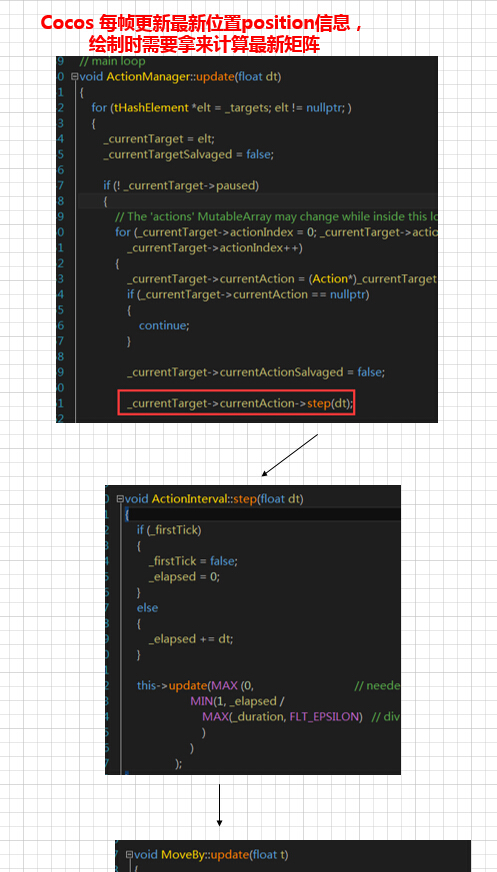497x872 pixels.
Task: Click '_currentTarget->currentAction->step(dt);' line
Action: point(240,403)
